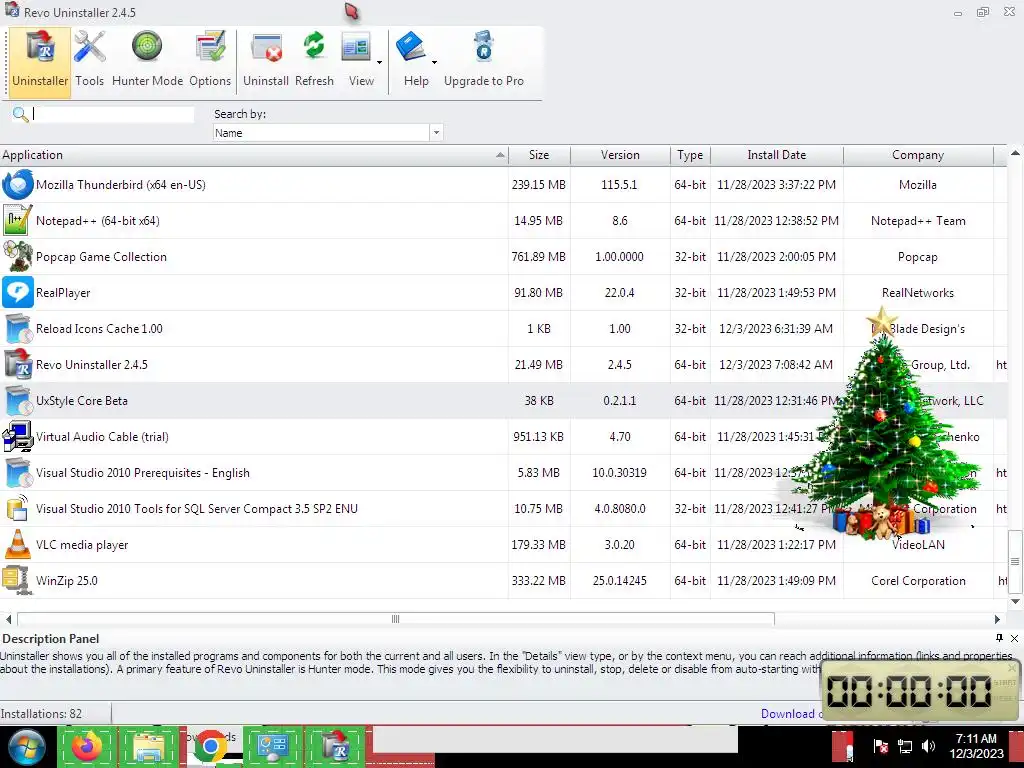Select Visual Studio 2010 Tools for SQL icon
Viewport: 1024px width, 768px height.
click(18, 508)
